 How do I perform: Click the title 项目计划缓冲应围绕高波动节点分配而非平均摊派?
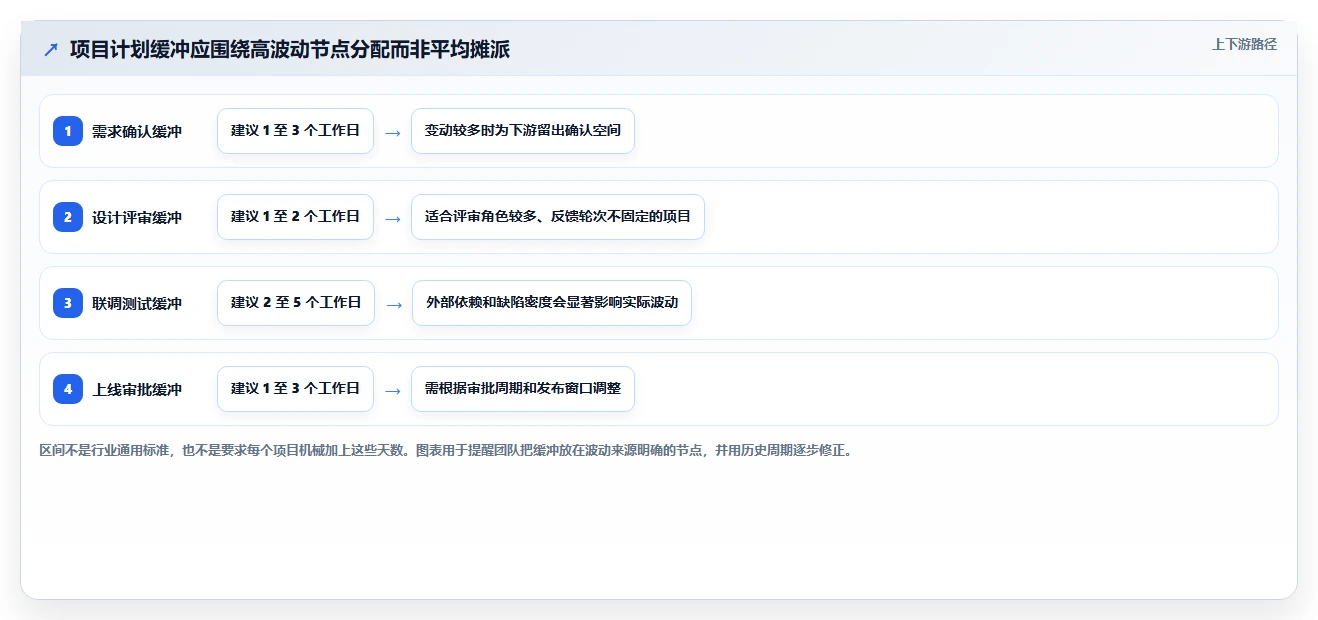pyautogui.click(x=290, y=49)
